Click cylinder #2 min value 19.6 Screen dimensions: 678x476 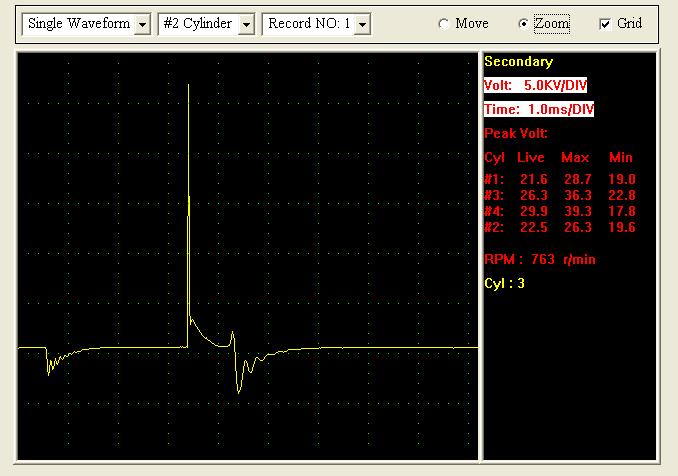point(622,227)
